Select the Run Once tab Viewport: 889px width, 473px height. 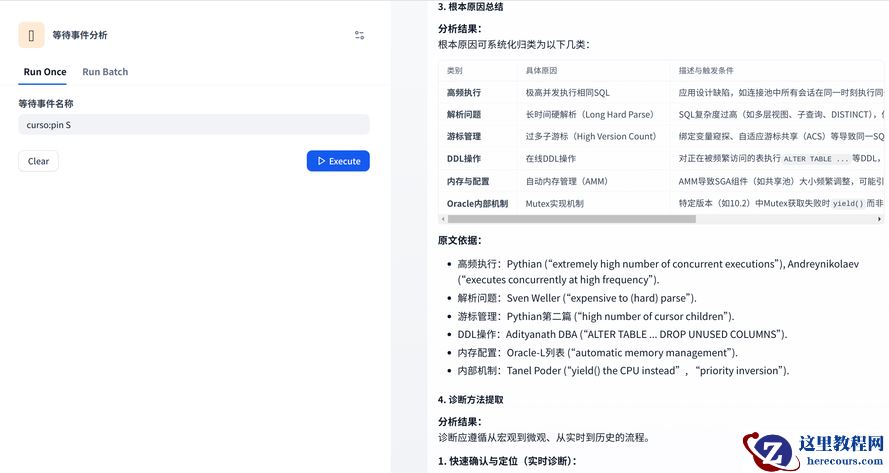click(45, 72)
